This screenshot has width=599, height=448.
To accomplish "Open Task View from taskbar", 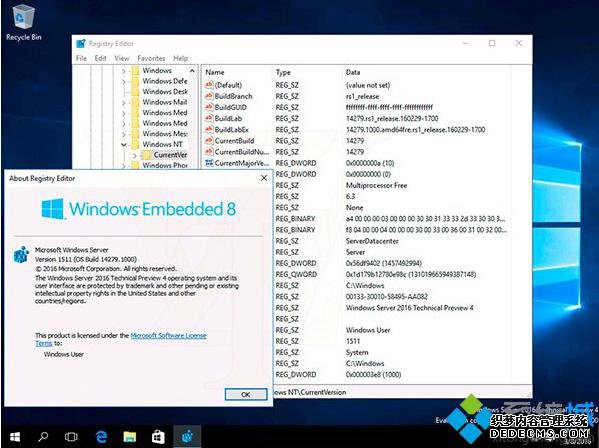I will (x=71, y=437).
